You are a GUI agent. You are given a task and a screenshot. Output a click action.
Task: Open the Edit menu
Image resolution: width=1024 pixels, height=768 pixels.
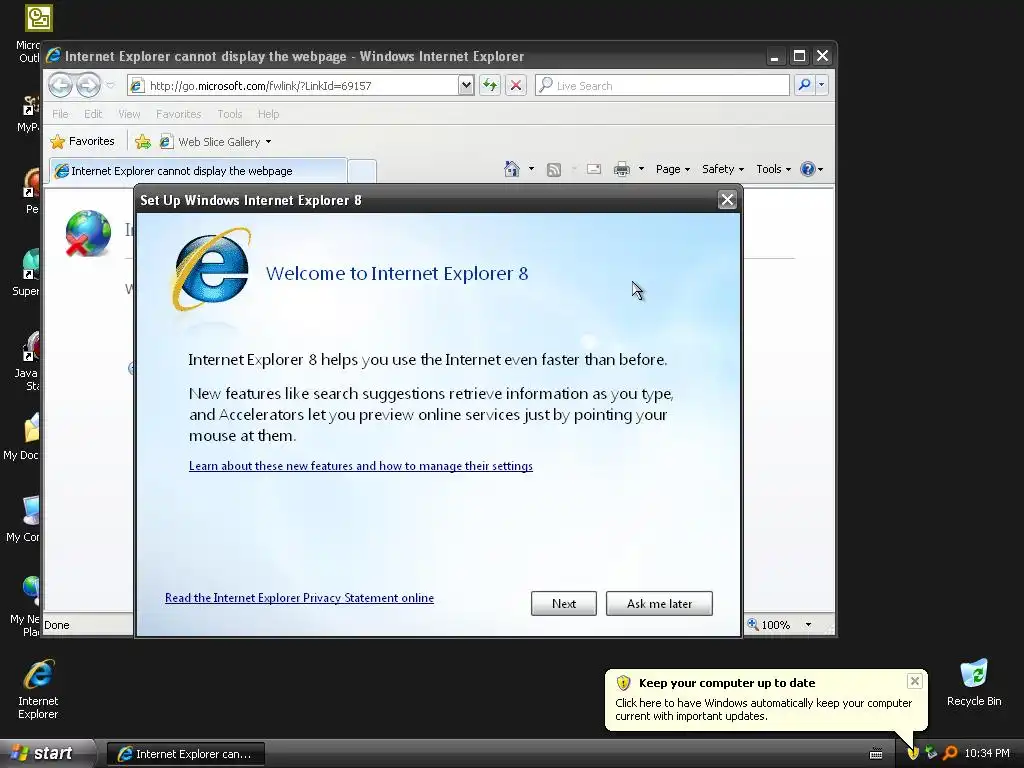tap(93, 114)
